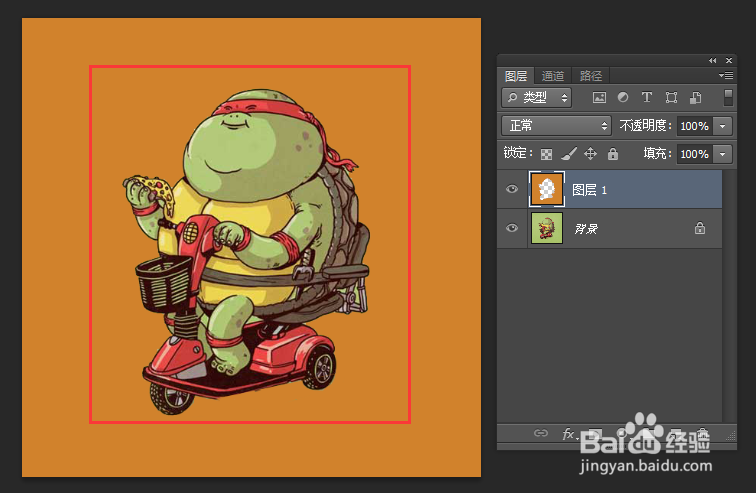Screen dimensions: 756x493
Task: Filter layers by shape layers icon
Action: tap(671, 98)
